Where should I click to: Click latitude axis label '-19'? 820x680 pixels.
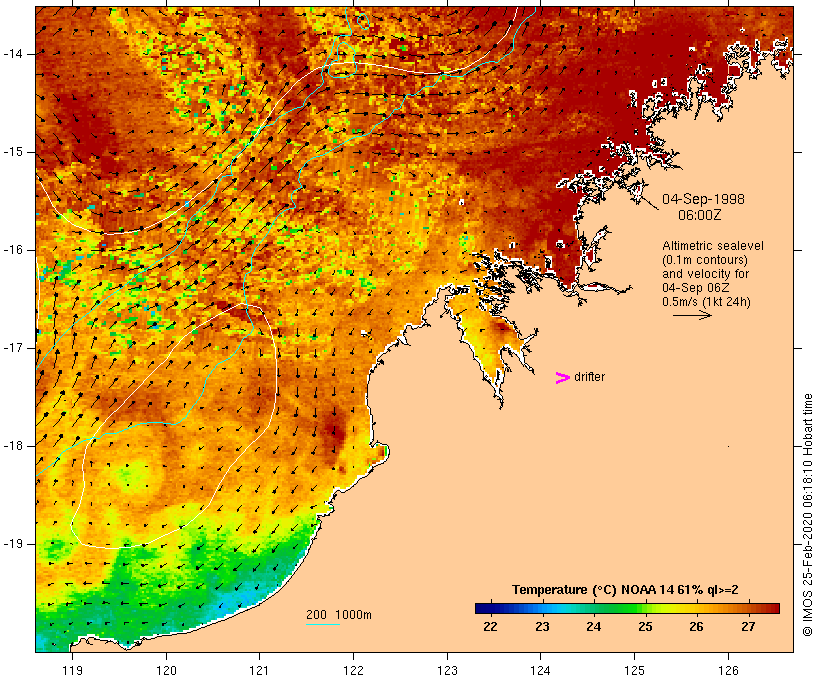[13, 544]
